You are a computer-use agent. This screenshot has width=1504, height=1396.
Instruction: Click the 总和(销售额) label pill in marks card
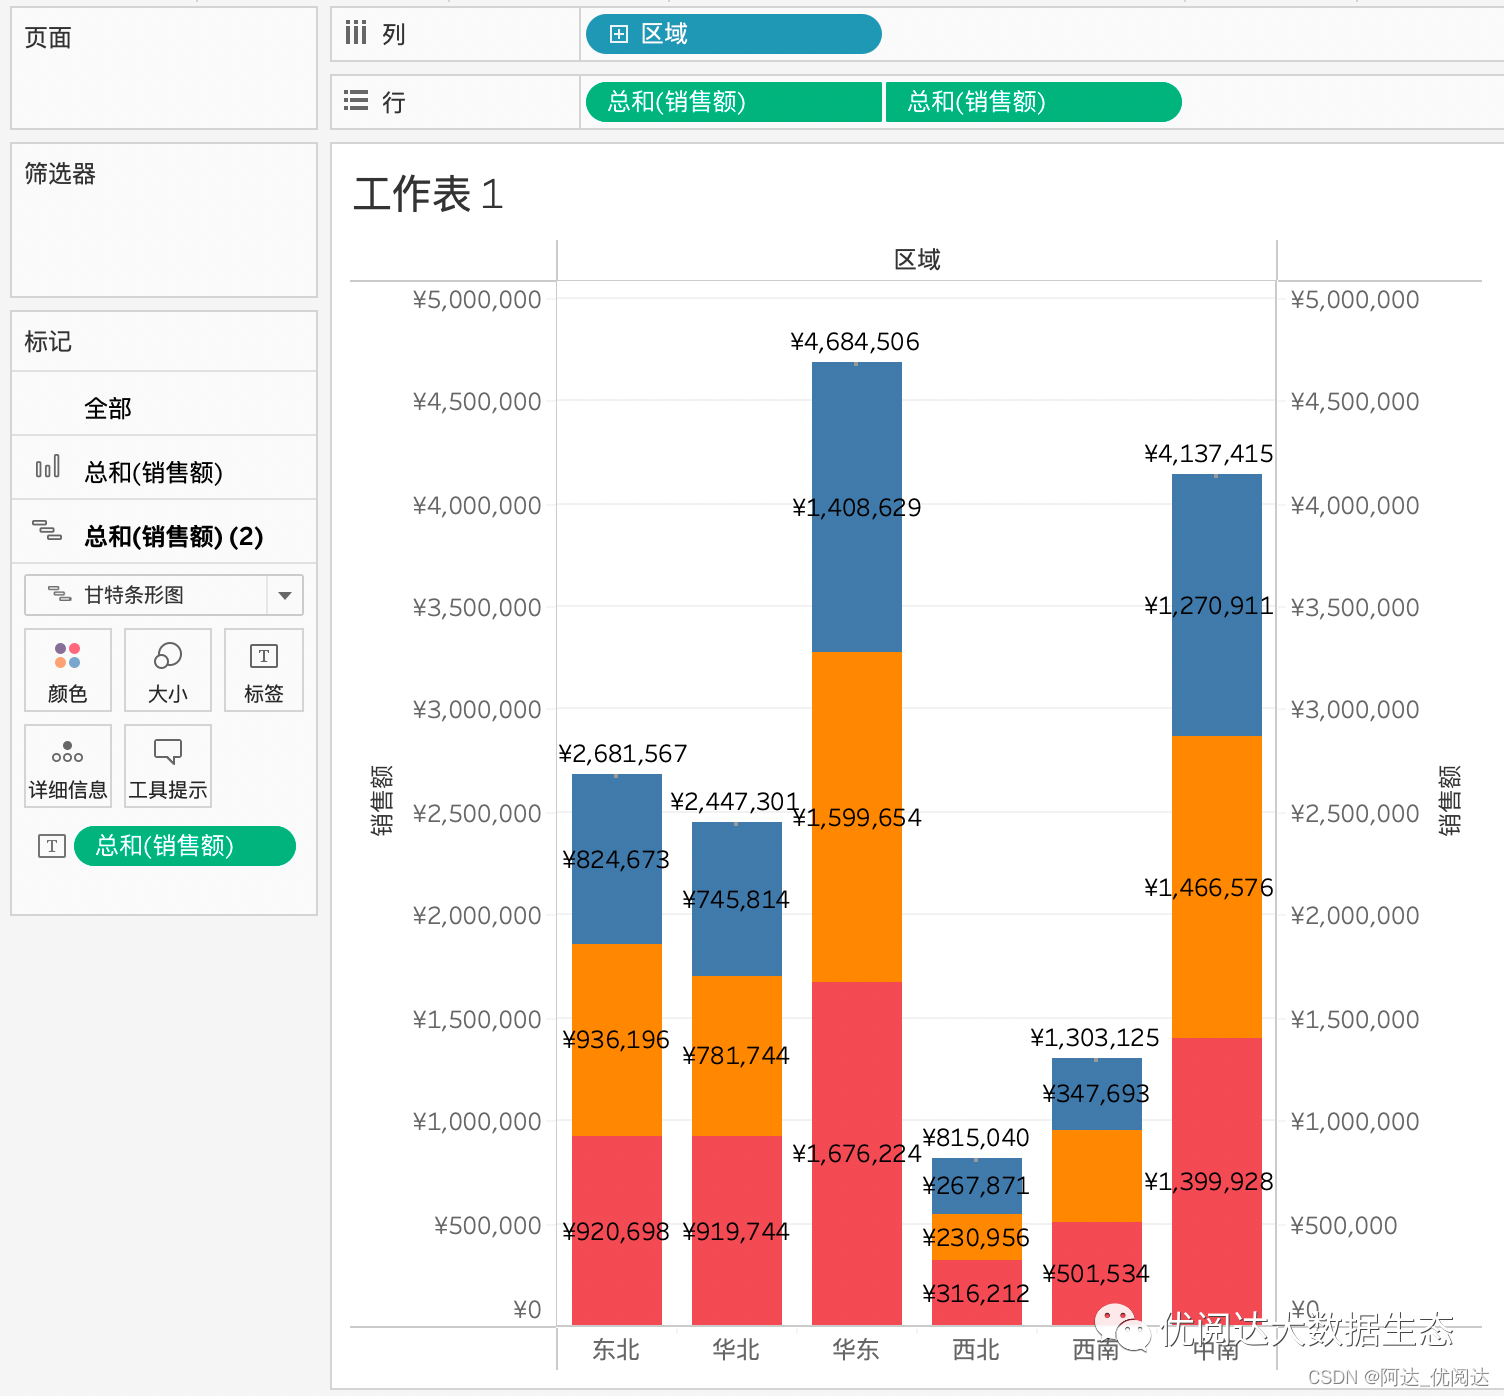[185, 846]
